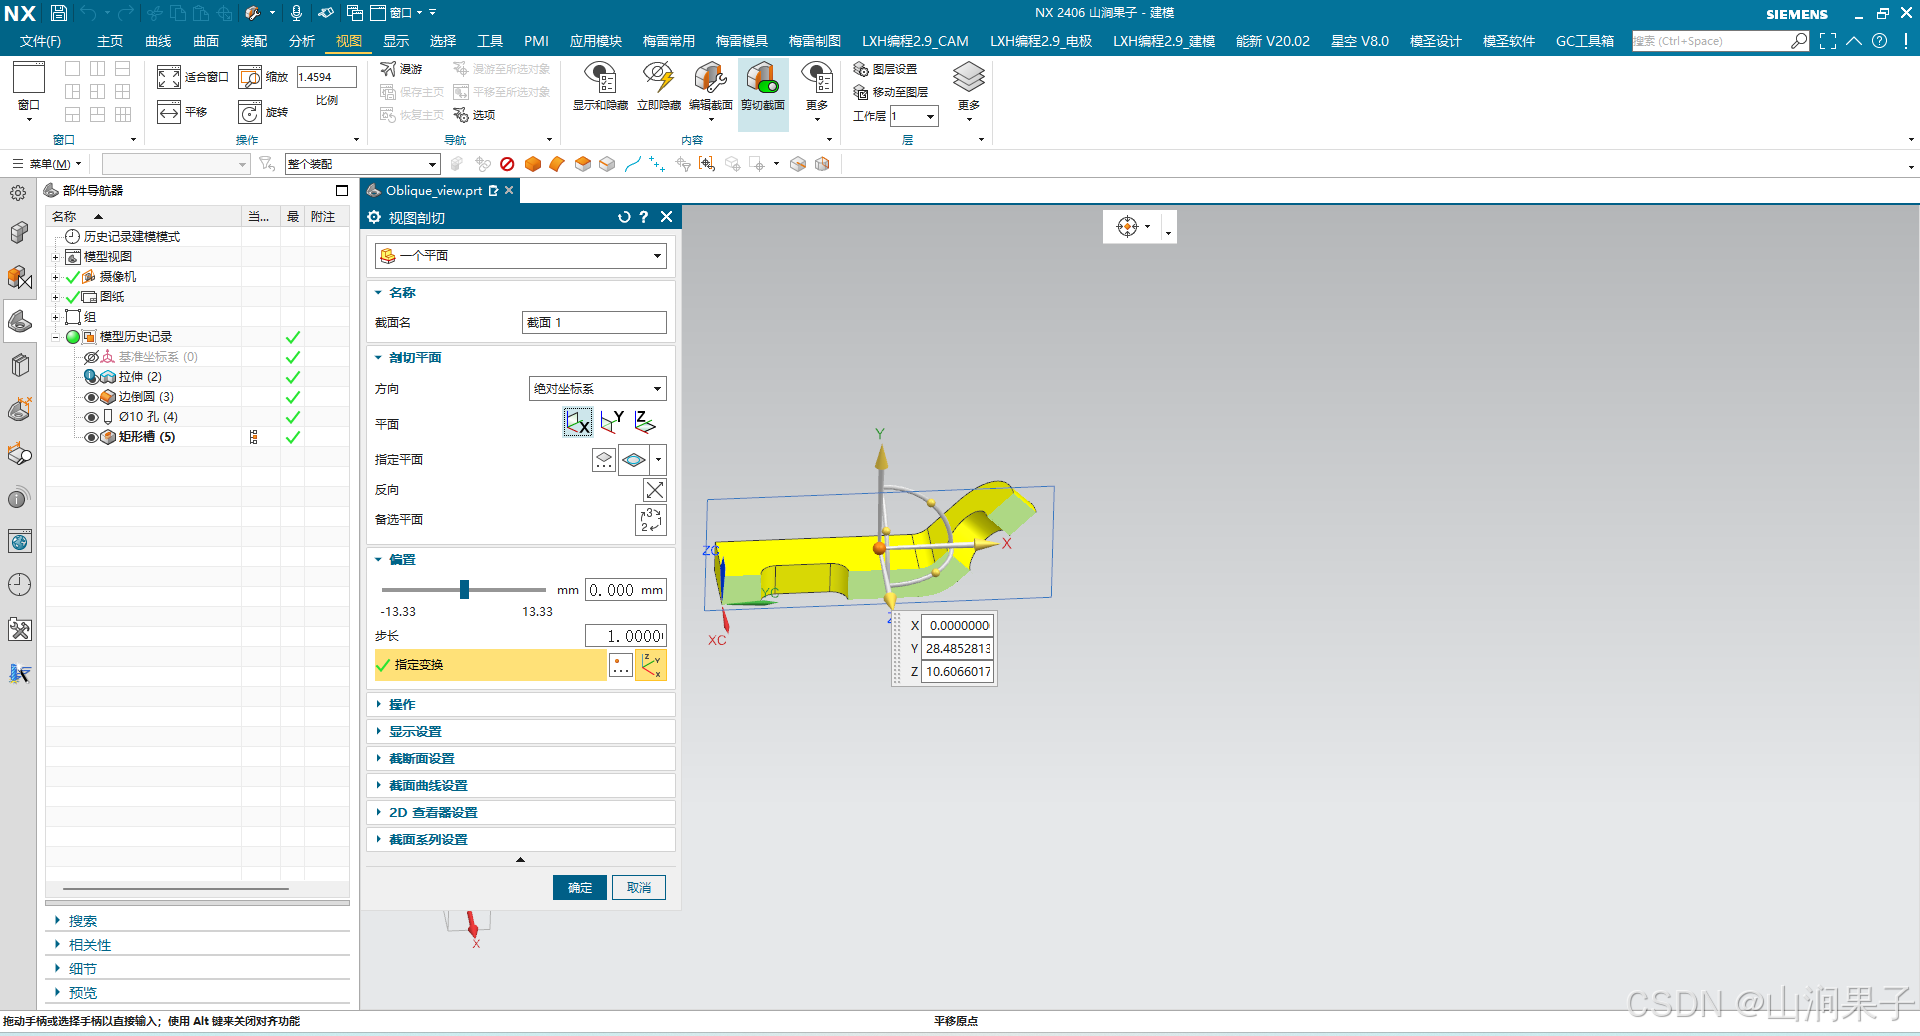Toggle the 组 checkbox in navigator
Image resolution: width=1920 pixels, height=1036 pixels.
(72, 317)
